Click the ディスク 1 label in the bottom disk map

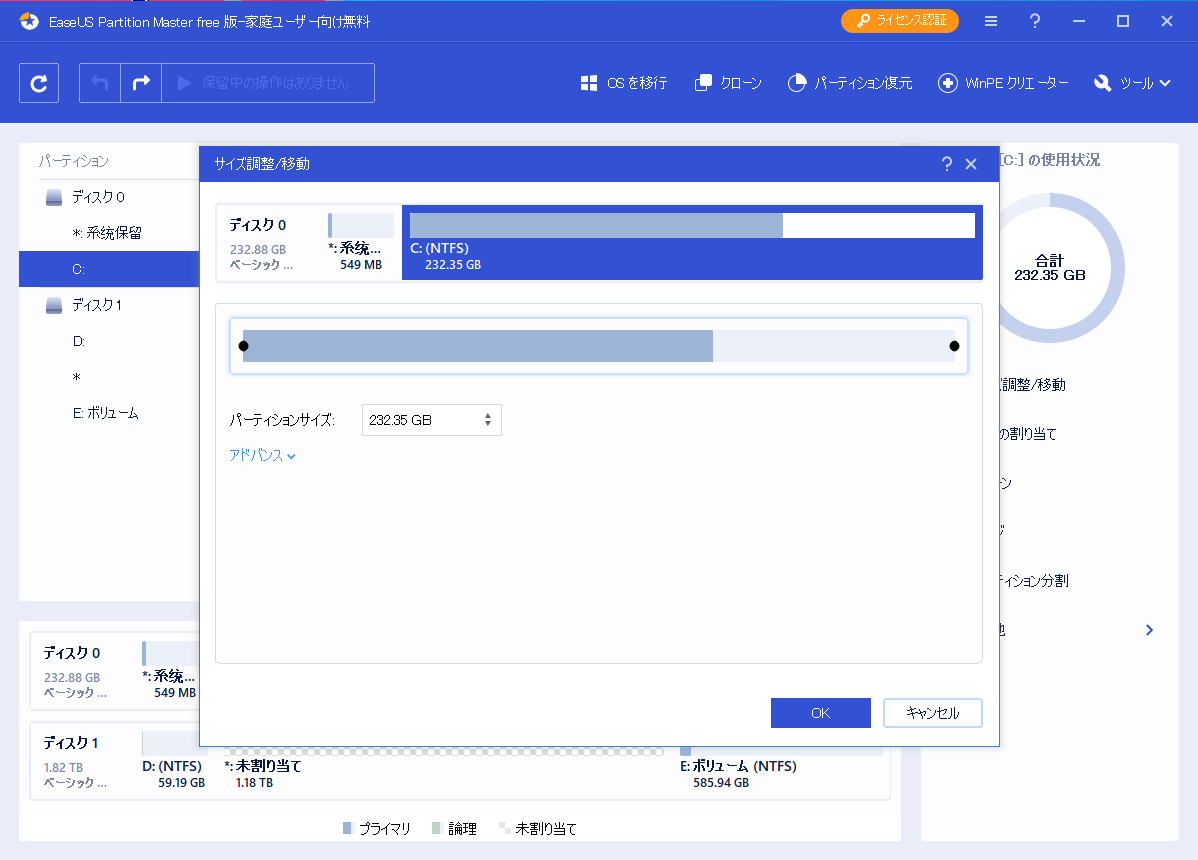(71, 743)
